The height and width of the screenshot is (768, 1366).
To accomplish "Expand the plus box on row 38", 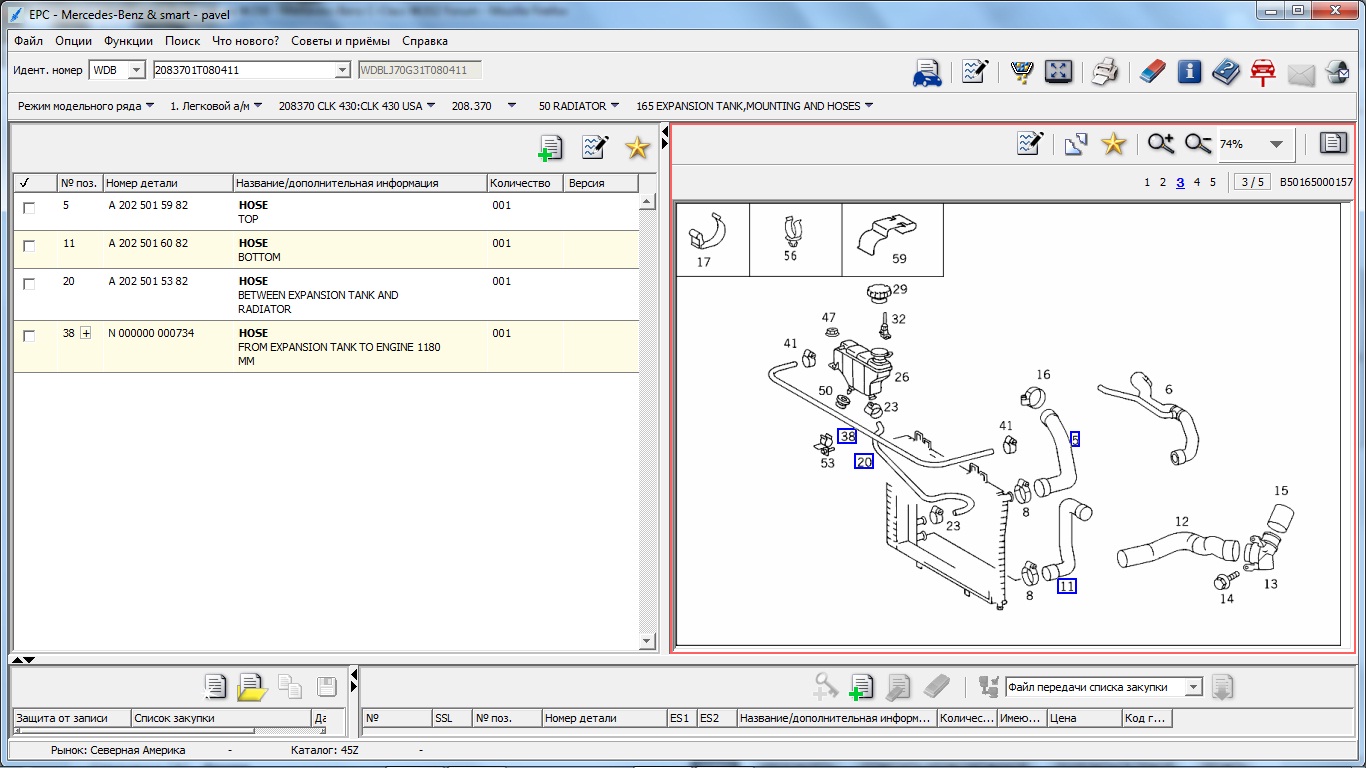I will coord(86,333).
